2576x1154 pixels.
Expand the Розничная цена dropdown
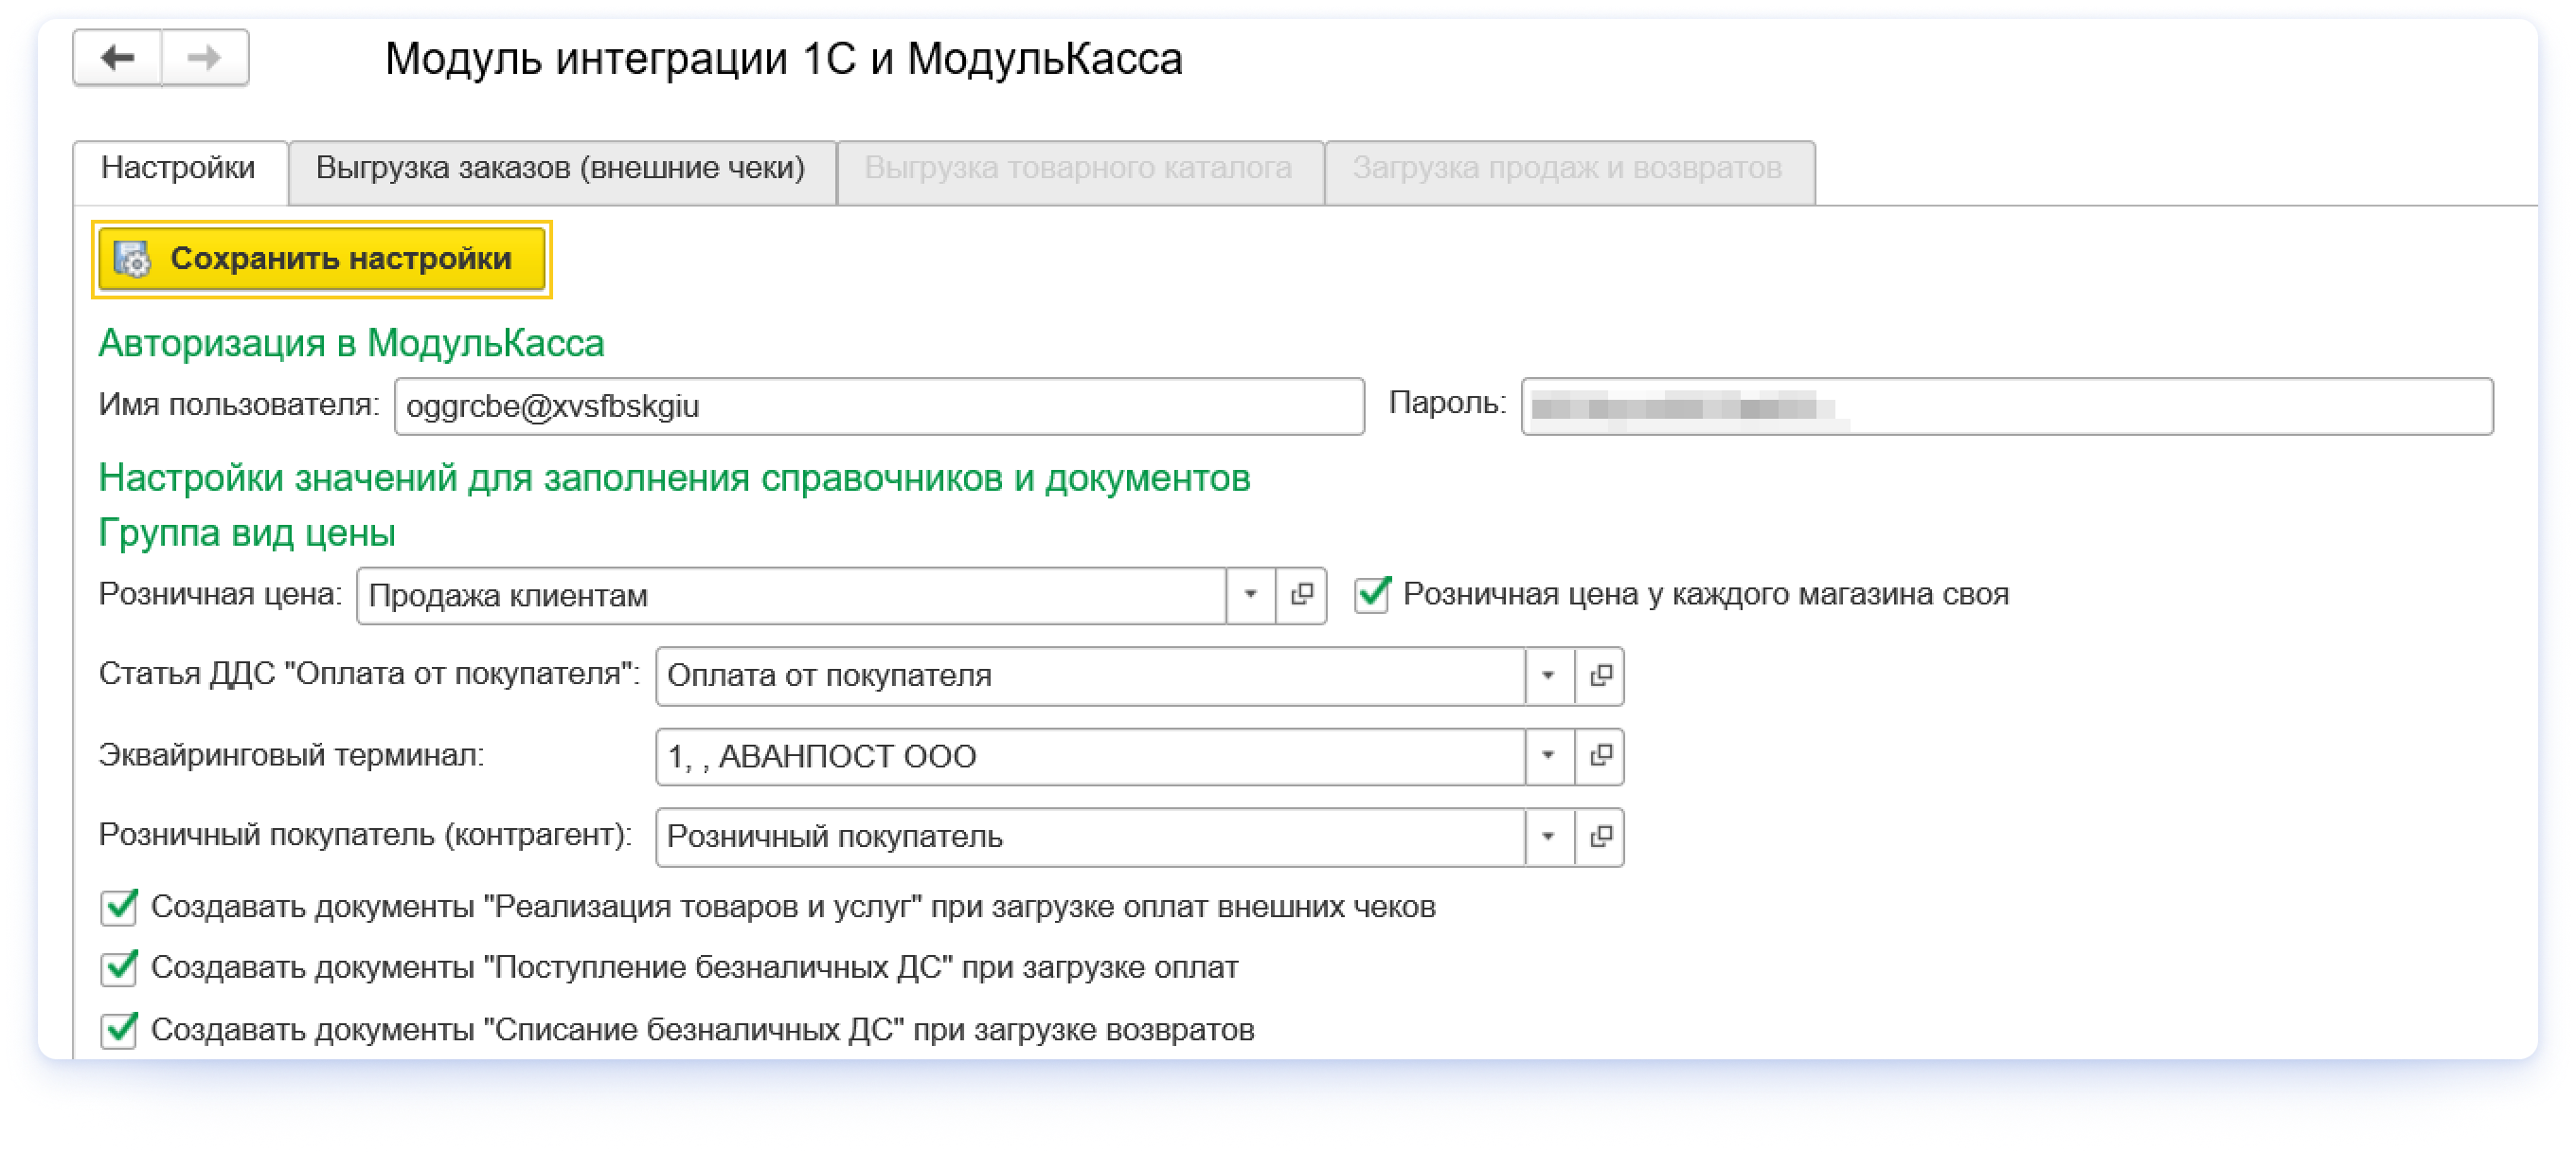click(1250, 596)
